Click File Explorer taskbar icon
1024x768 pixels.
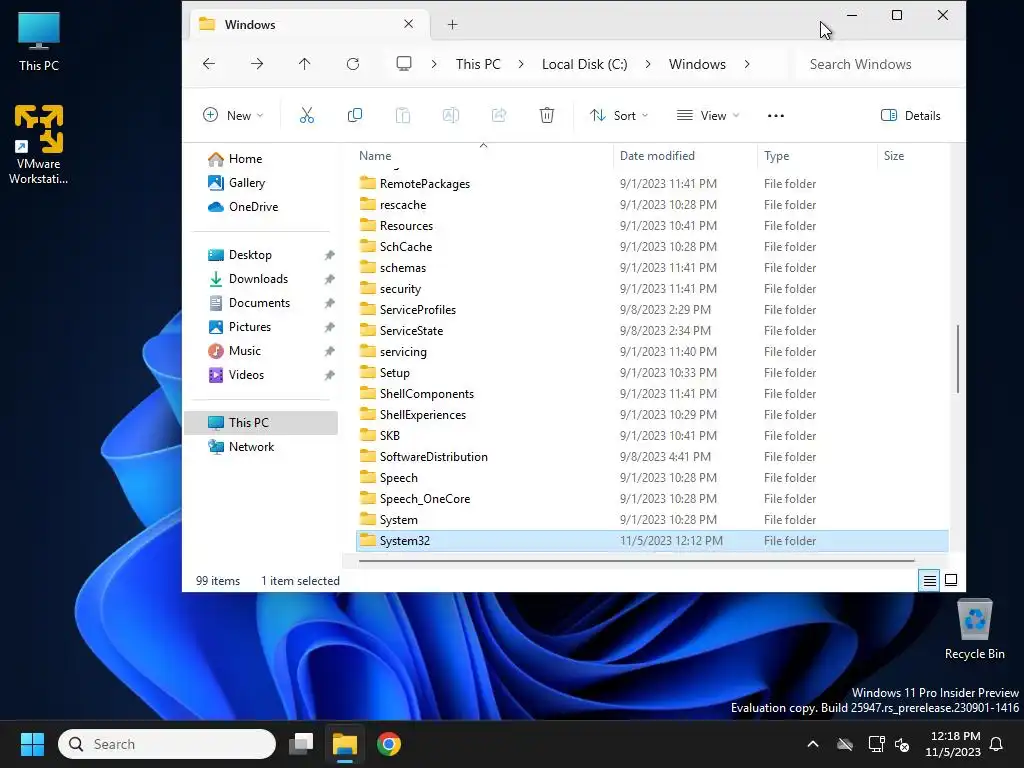(x=345, y=744)
